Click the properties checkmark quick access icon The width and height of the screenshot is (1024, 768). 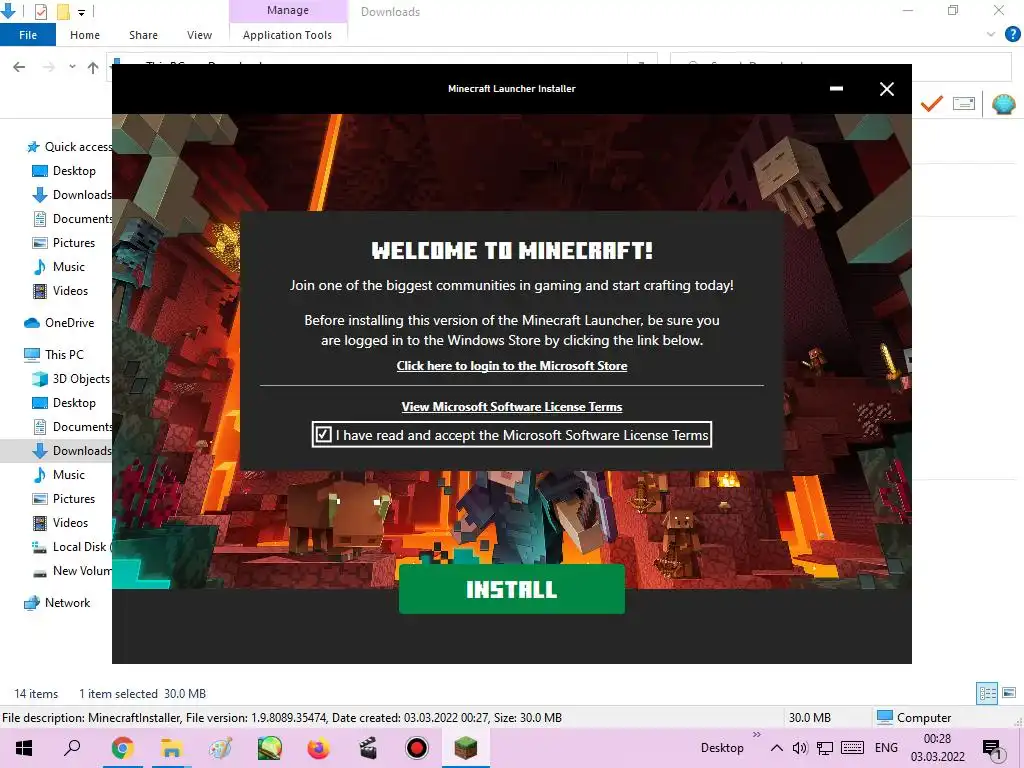click(x=40, y=12)
